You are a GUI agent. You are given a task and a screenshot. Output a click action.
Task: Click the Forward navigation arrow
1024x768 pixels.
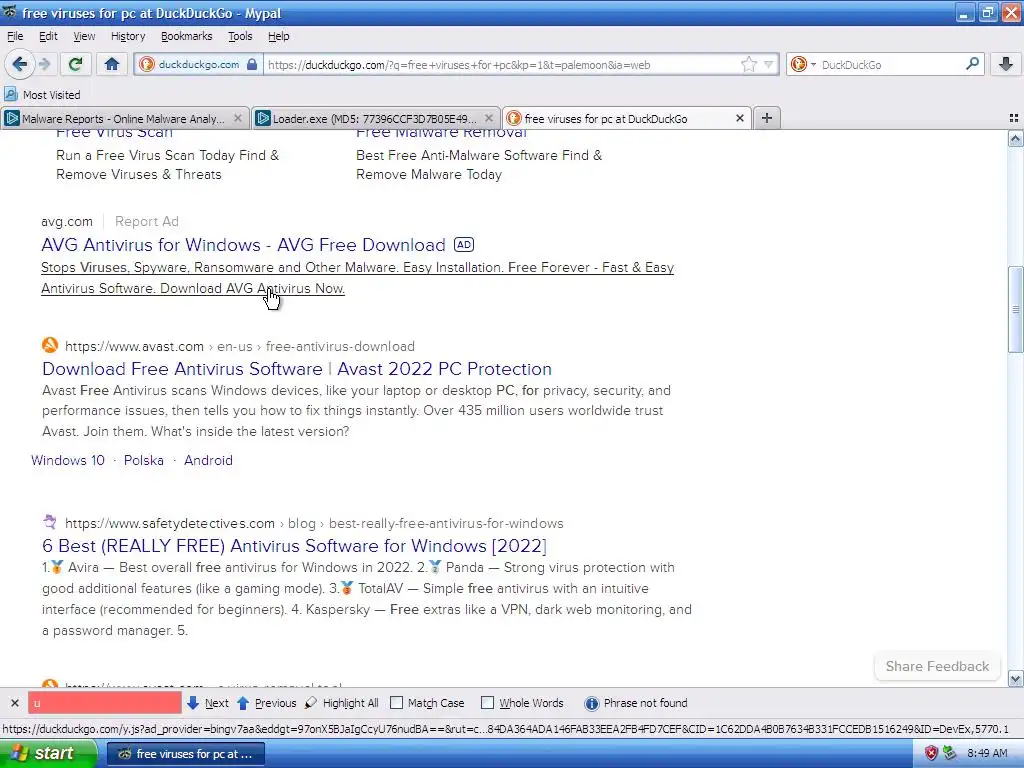click(45, 64)
